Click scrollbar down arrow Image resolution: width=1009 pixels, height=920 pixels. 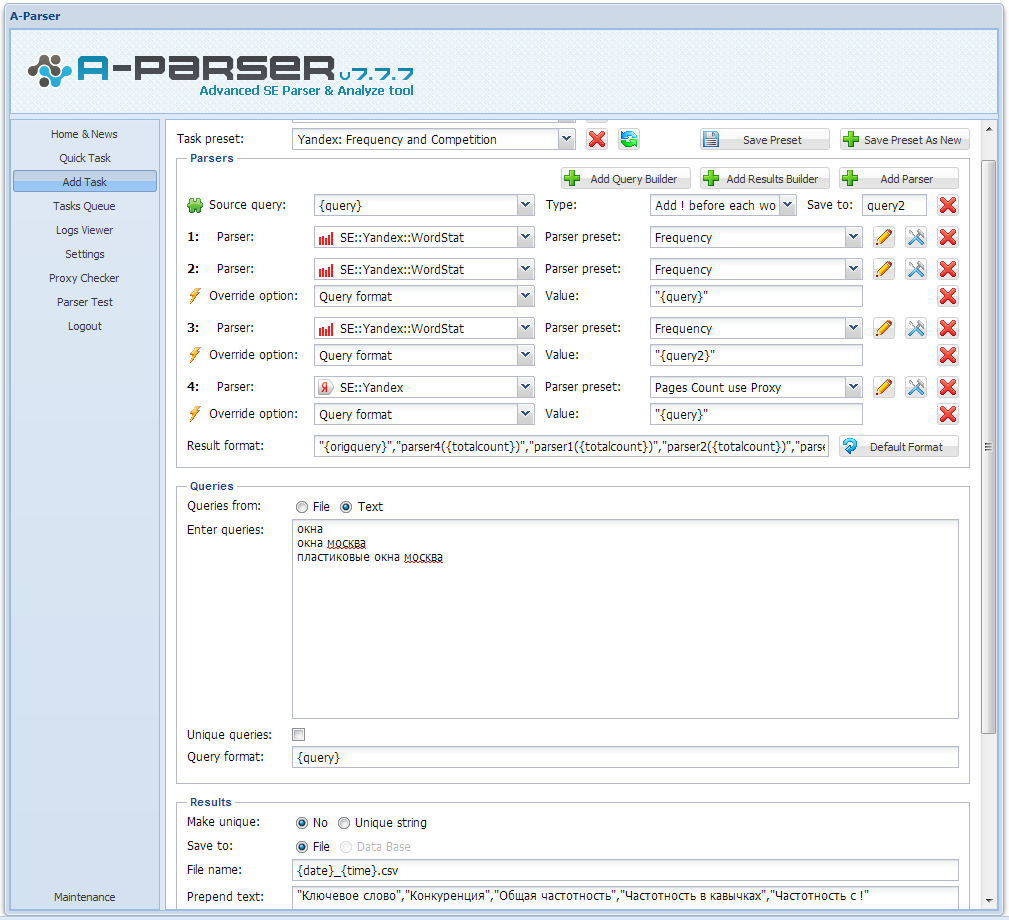[x=988, y=901]
